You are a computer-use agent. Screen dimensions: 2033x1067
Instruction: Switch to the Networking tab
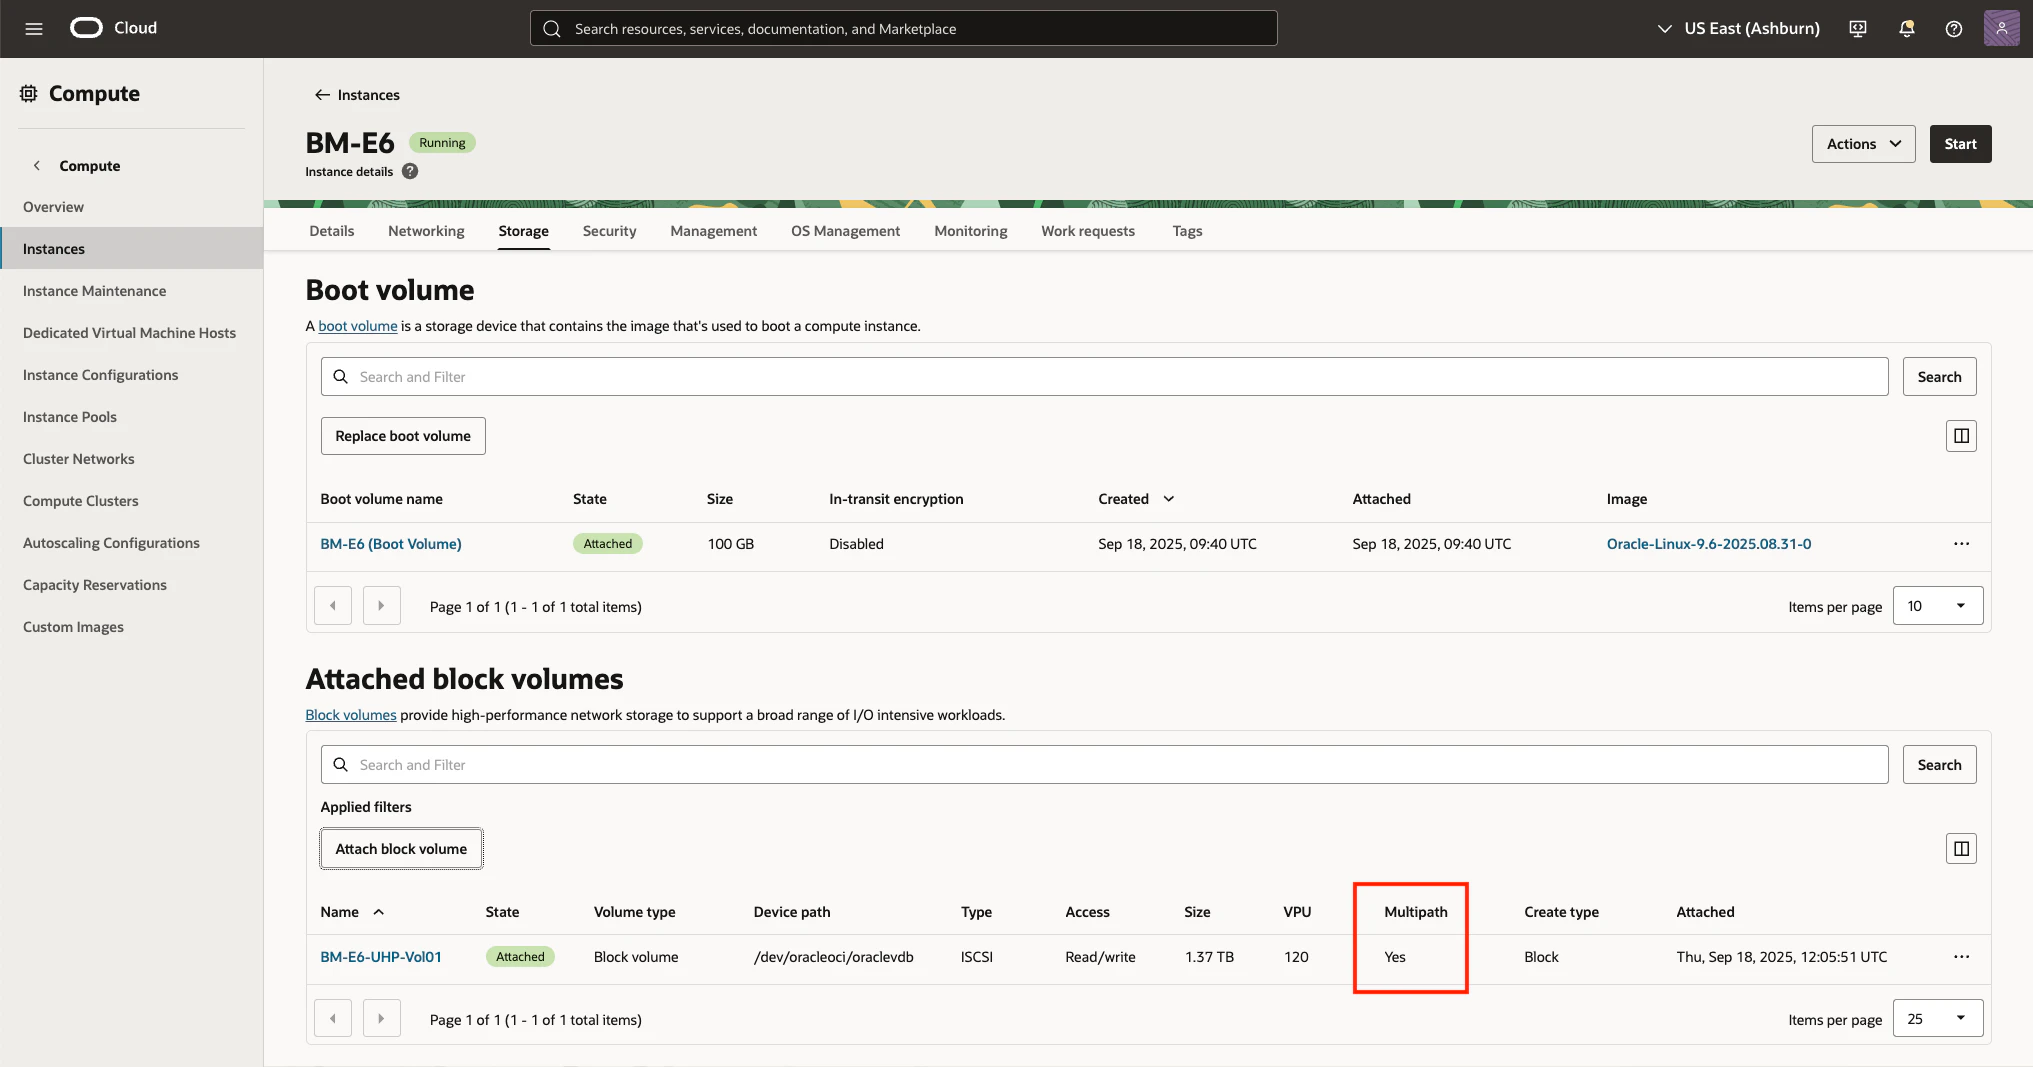[426, 231]
